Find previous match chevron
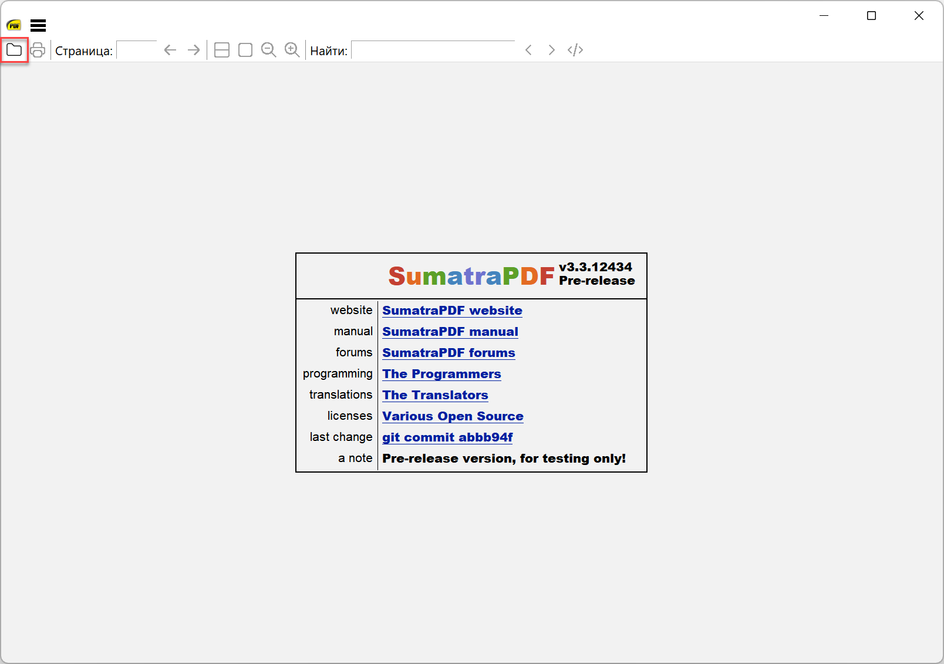This screenshot has width=944, height=664. coord(528,50)
